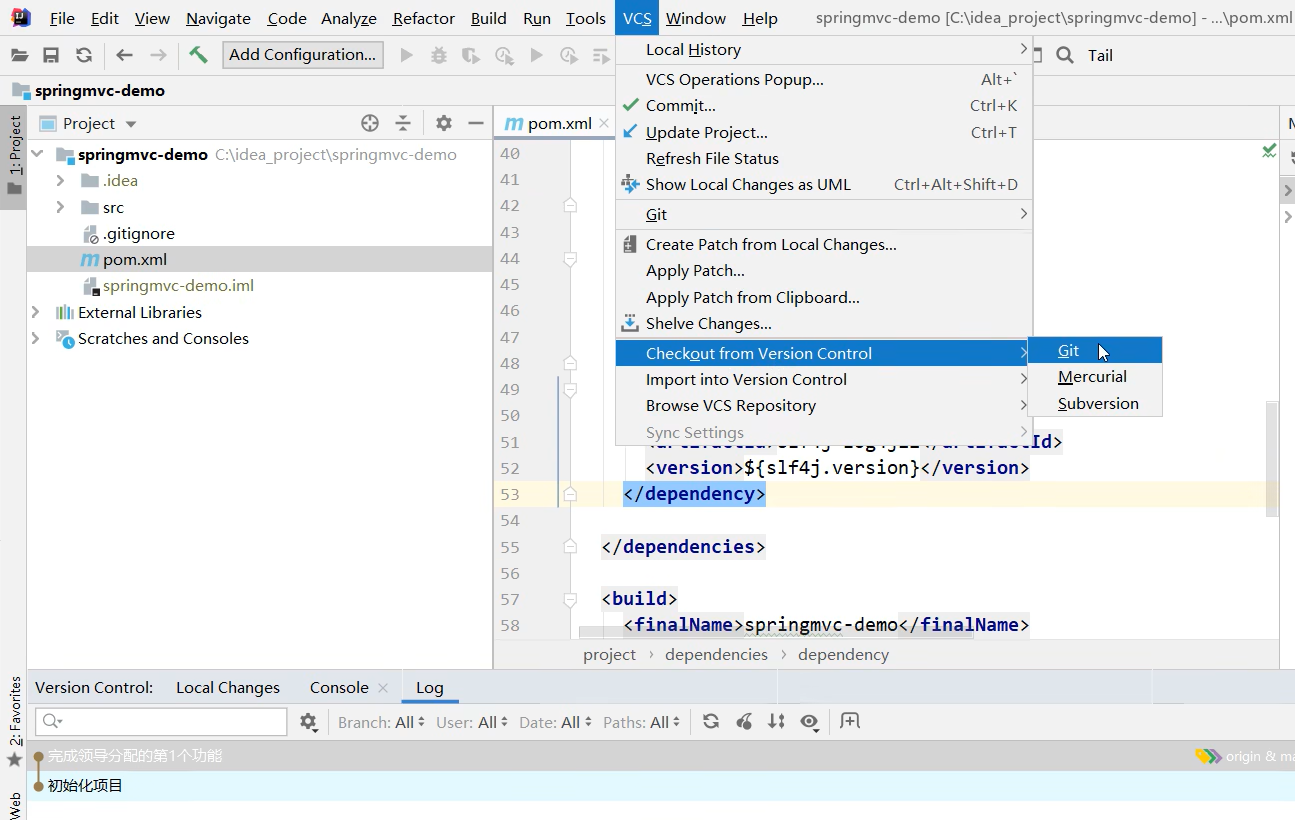Collapse the springmvc-demo project root
This screenshot has height=820, width=1295.
click(38, 155)
